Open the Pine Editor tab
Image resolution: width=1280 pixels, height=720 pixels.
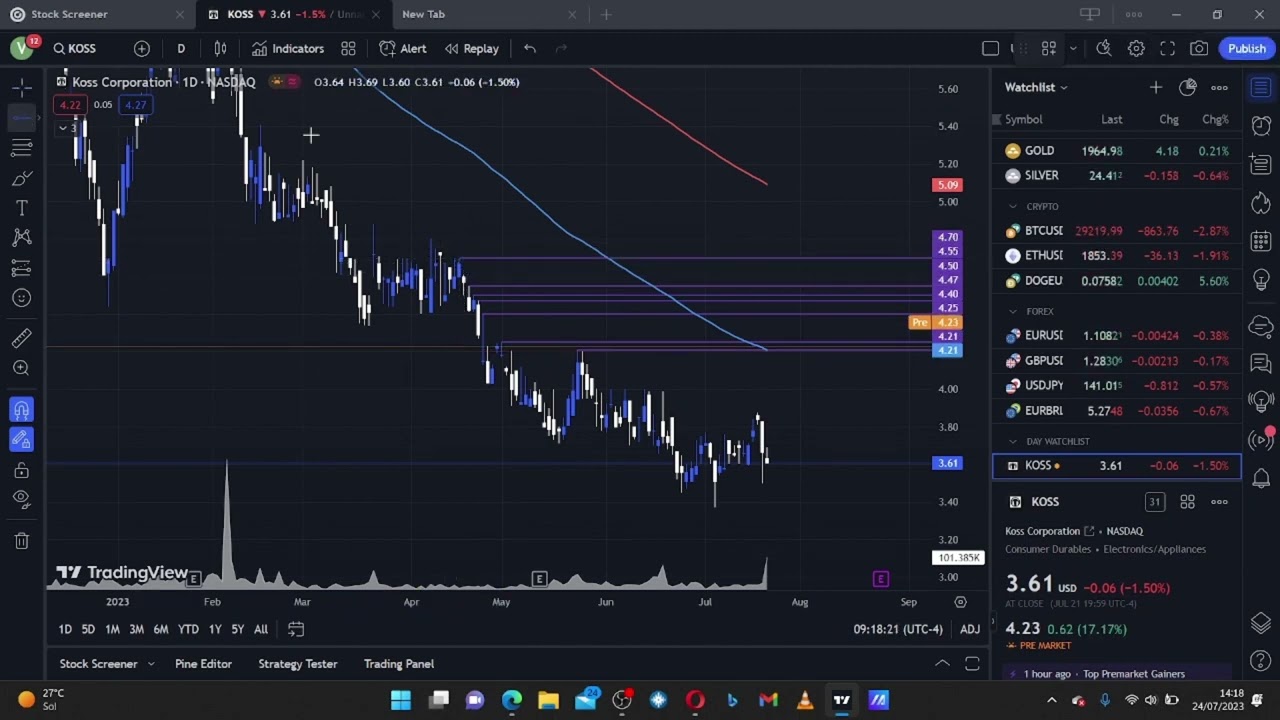[203, 664]
